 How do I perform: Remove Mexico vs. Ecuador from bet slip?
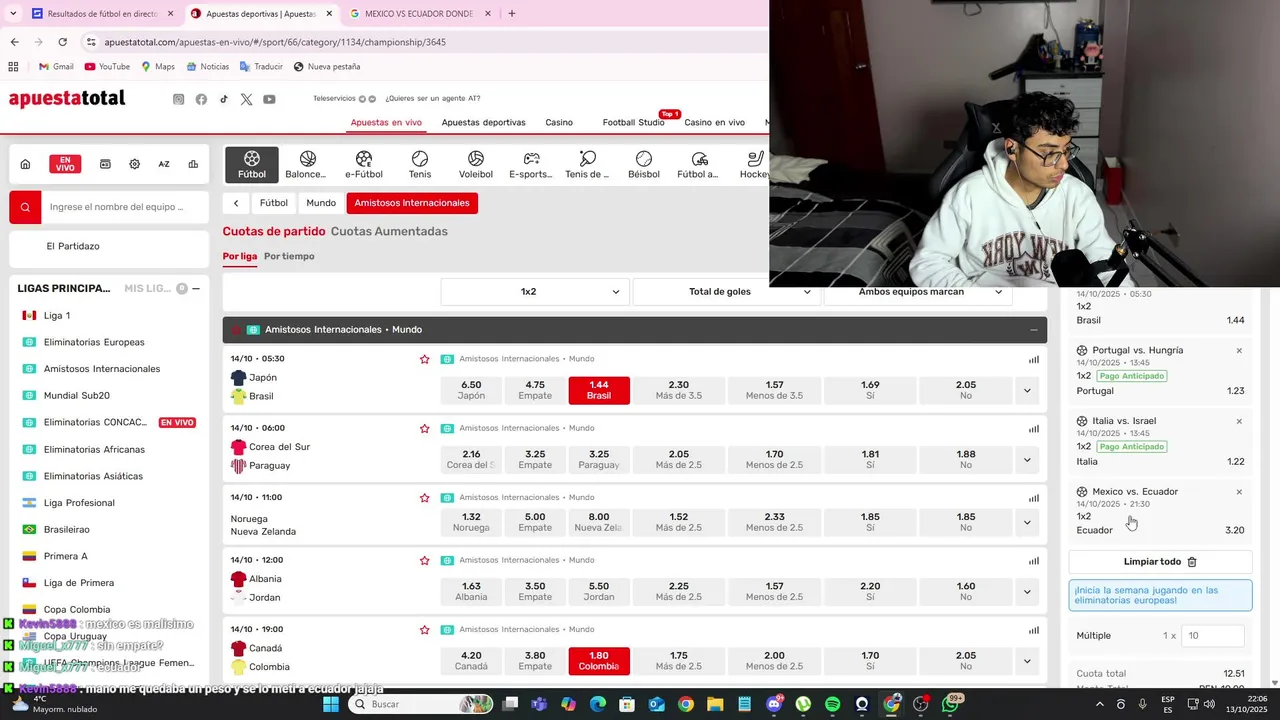pos(1239,492)
